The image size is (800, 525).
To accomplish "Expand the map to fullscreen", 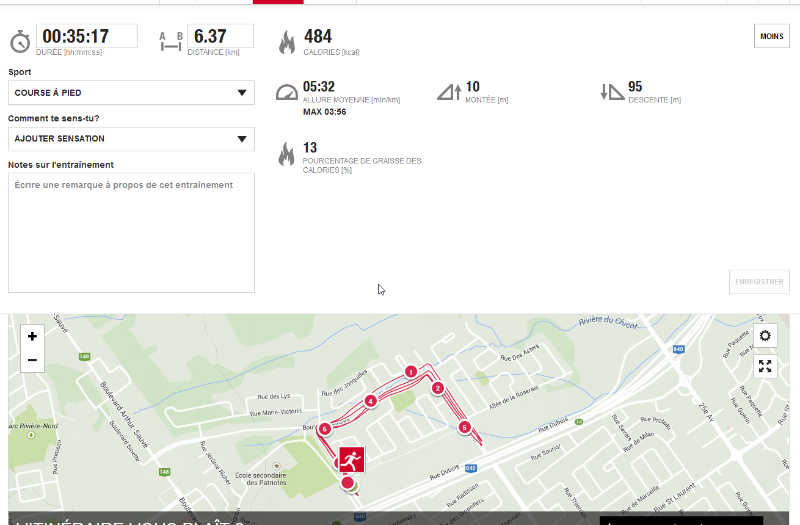I will tap(765, 366).
